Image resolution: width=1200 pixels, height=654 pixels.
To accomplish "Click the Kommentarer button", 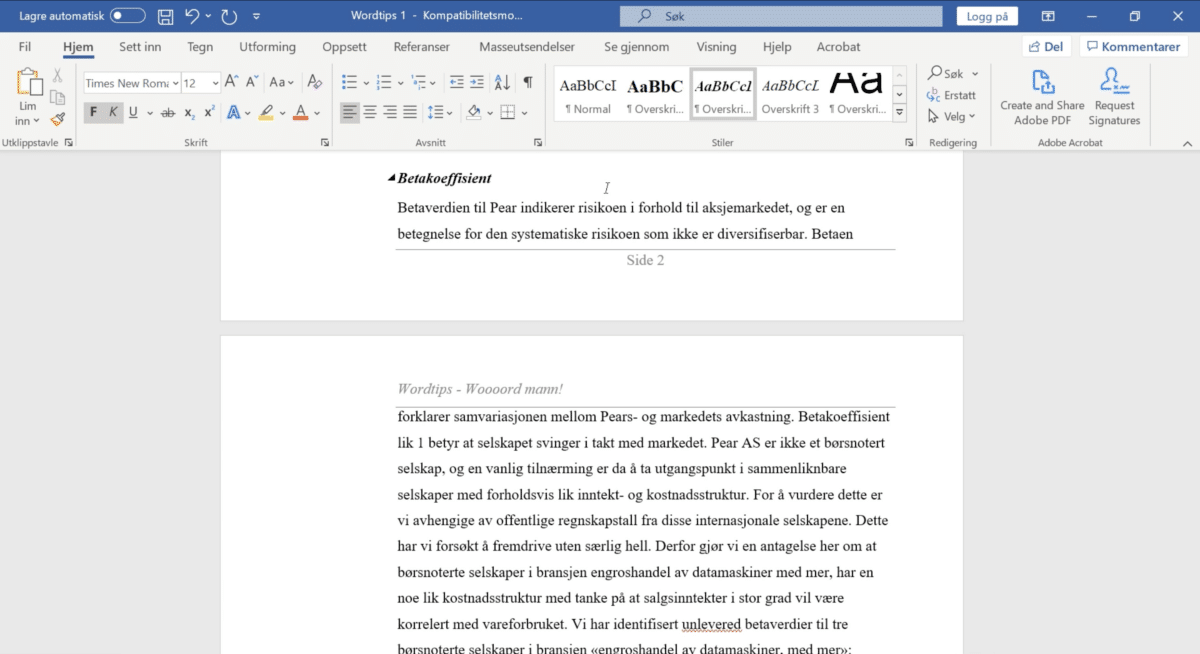I will point(1133,47).
